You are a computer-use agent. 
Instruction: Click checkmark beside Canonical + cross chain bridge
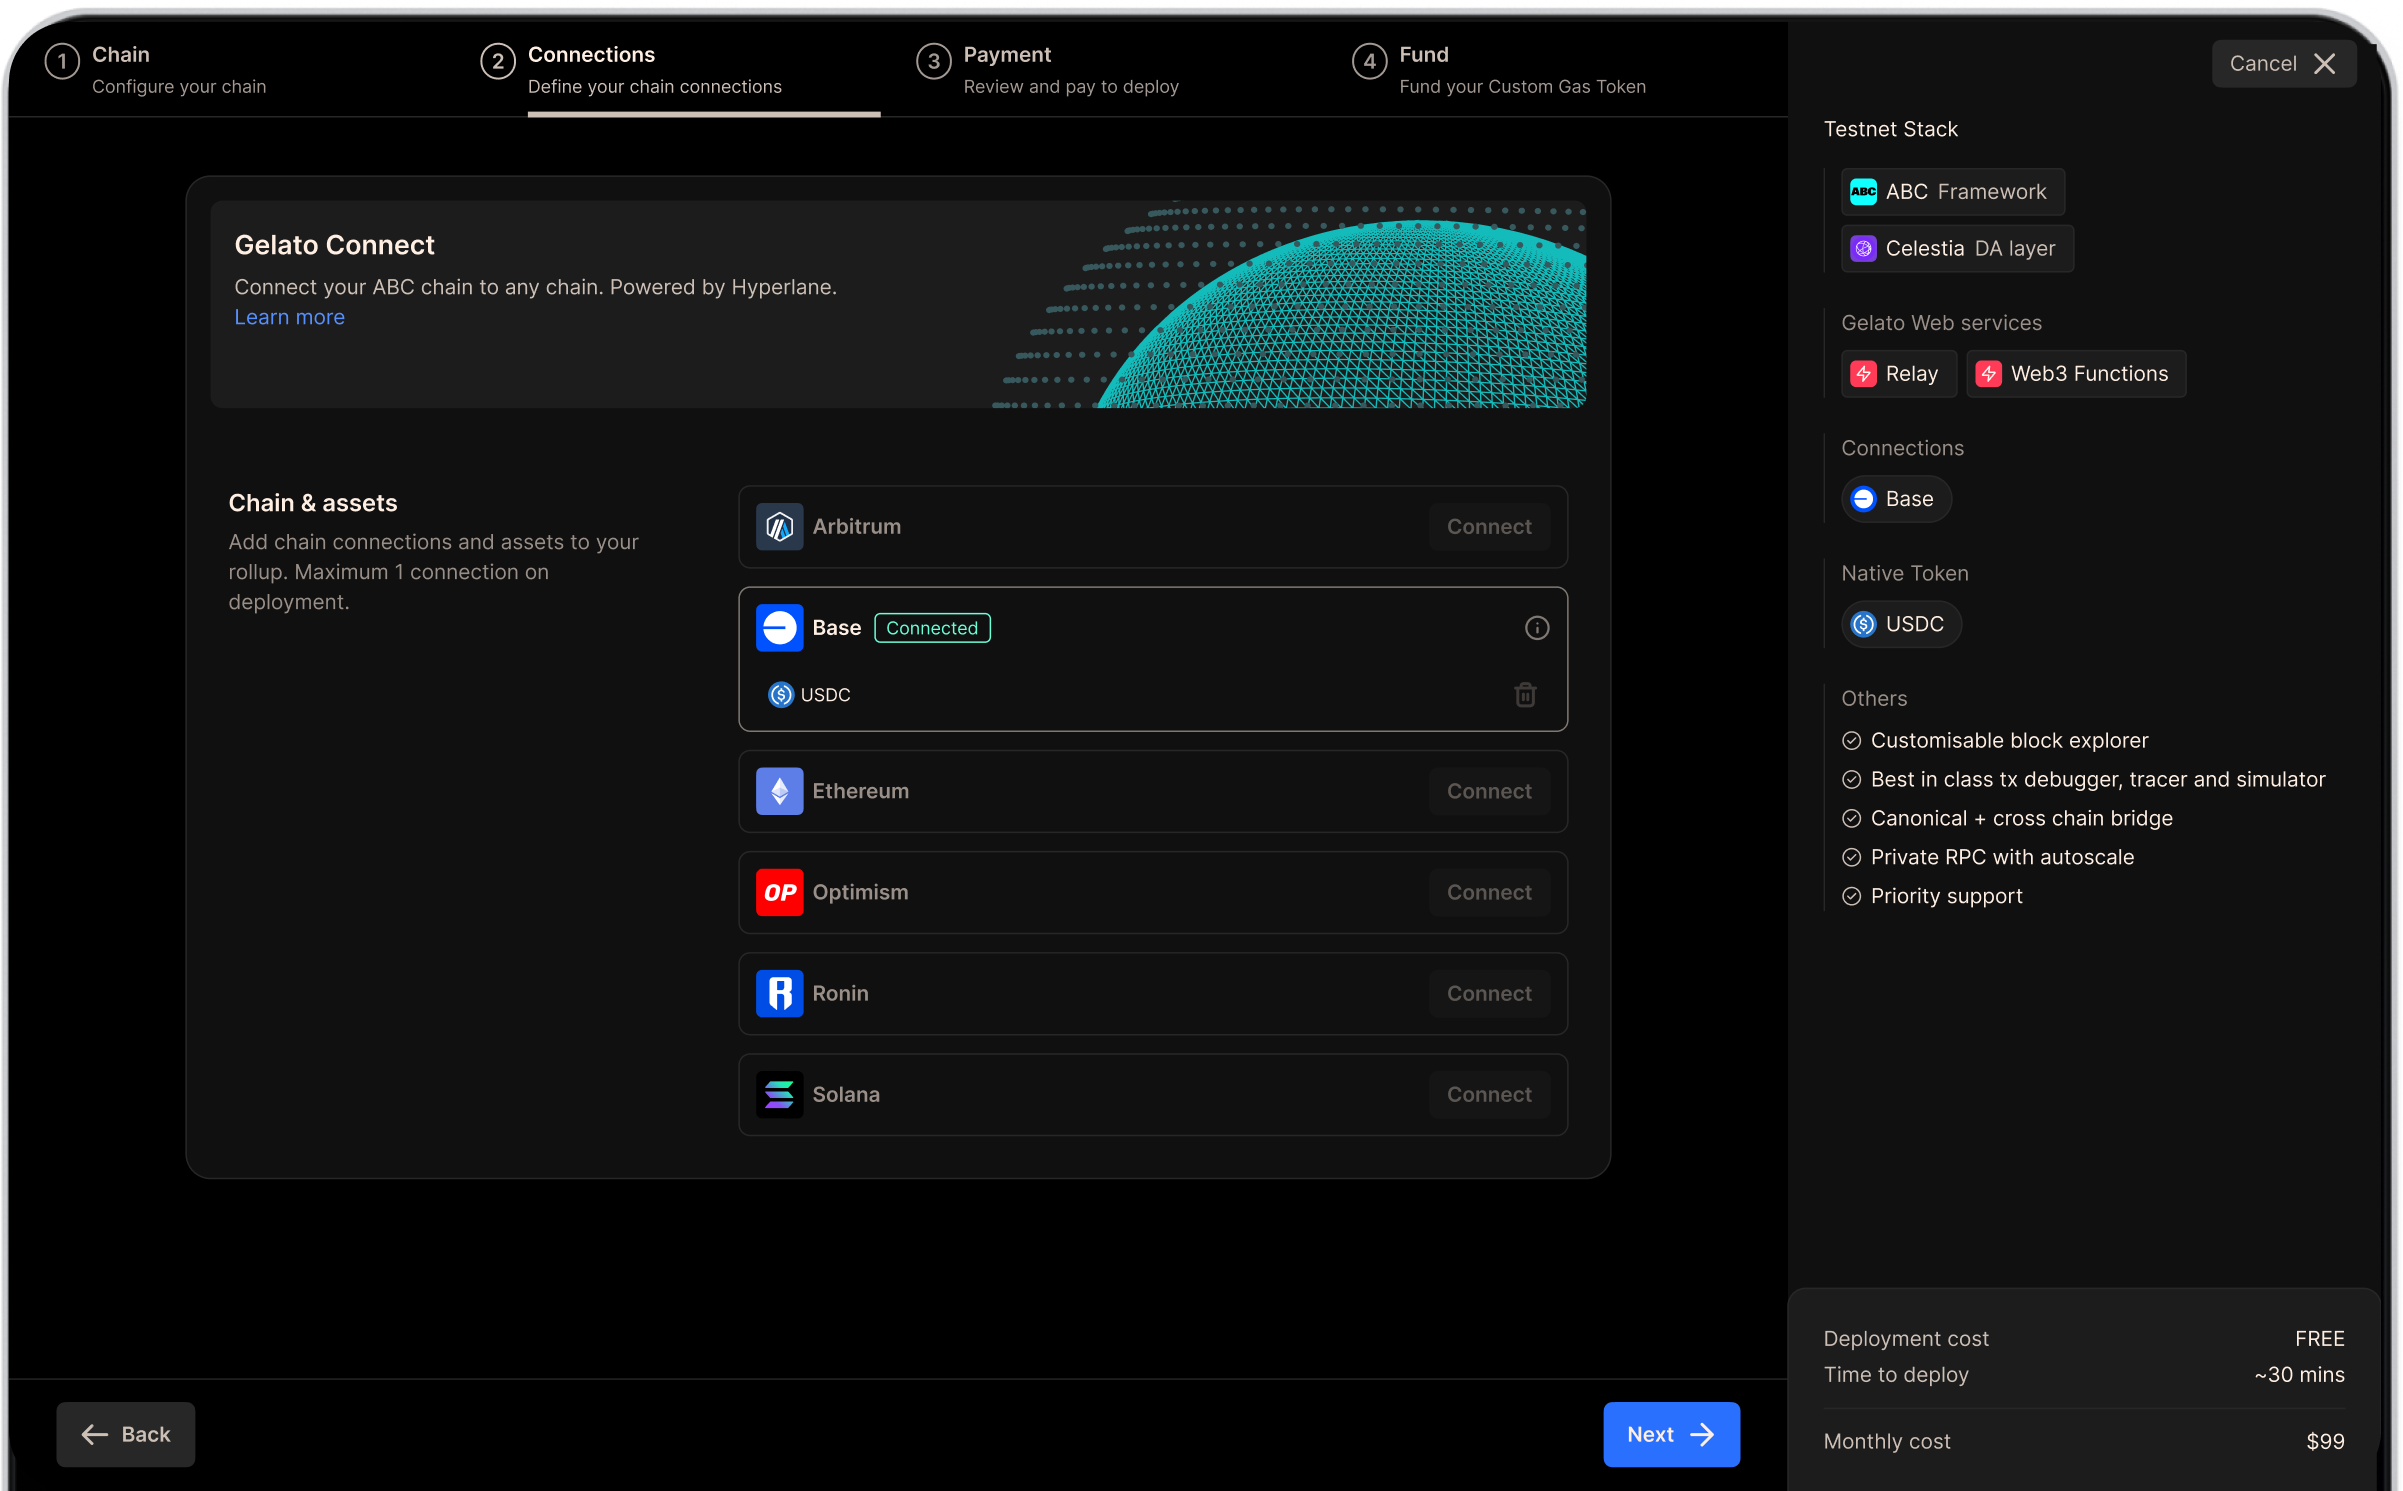(1851, 818)
